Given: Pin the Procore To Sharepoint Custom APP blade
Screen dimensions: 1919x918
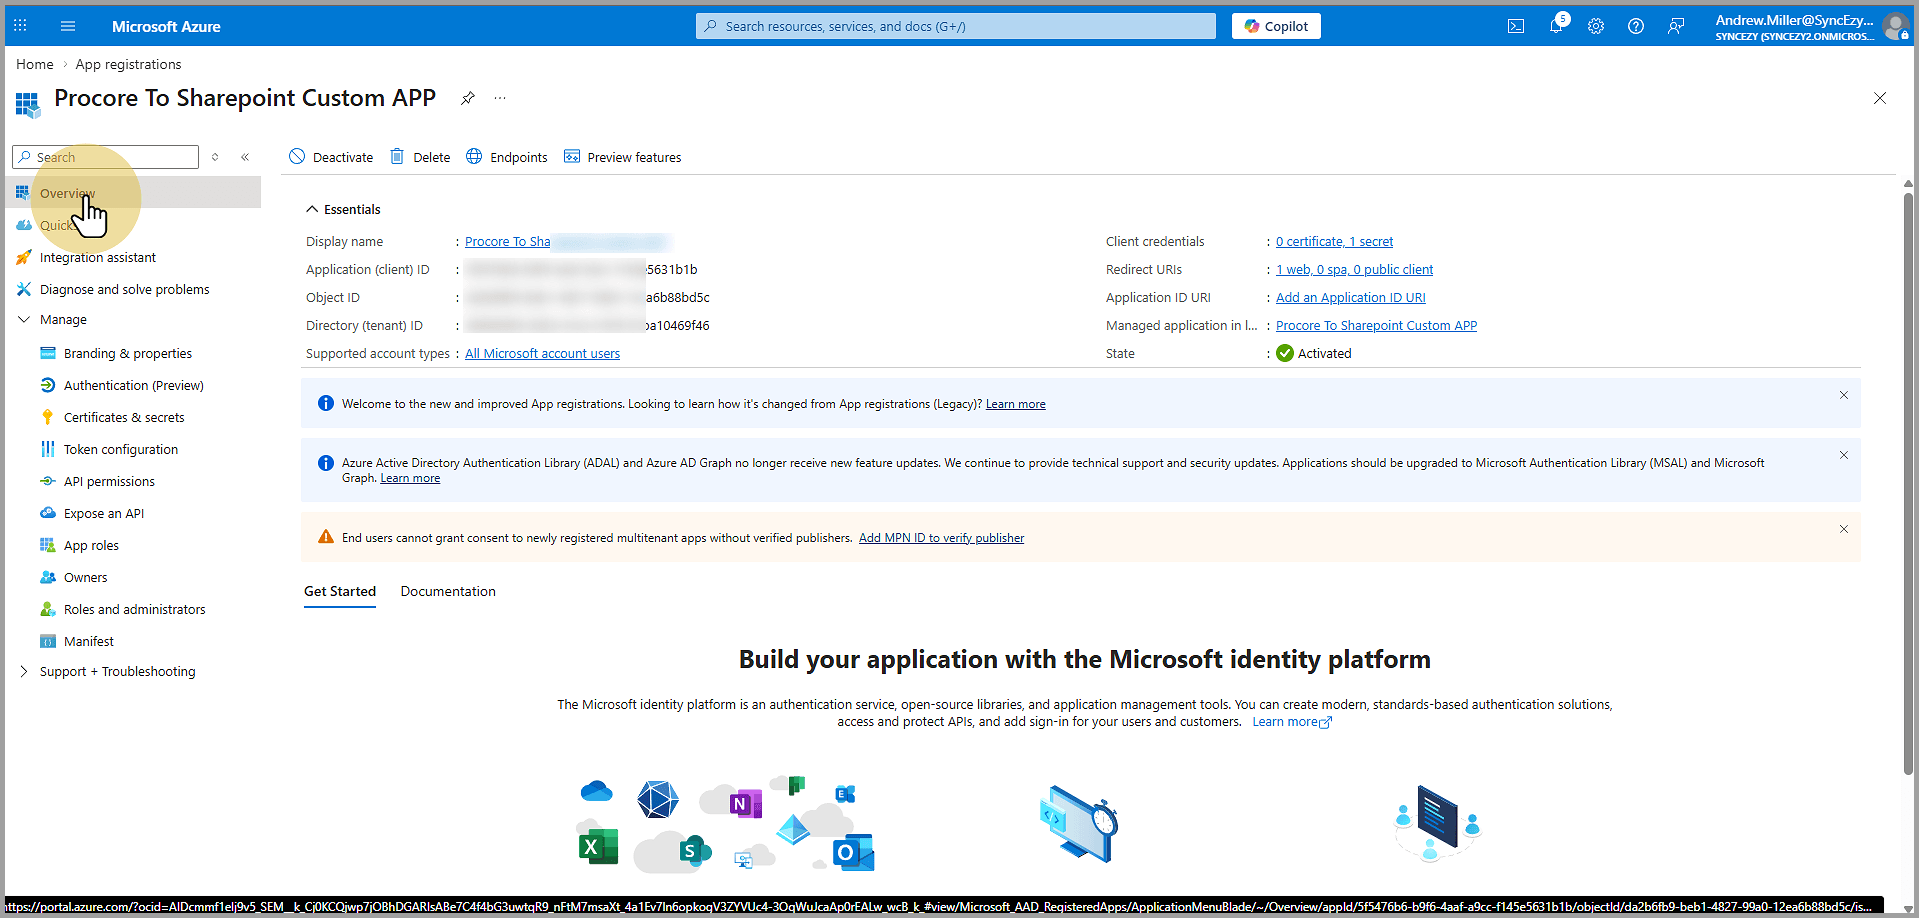Looking at the screenshot, I should 467,98.
